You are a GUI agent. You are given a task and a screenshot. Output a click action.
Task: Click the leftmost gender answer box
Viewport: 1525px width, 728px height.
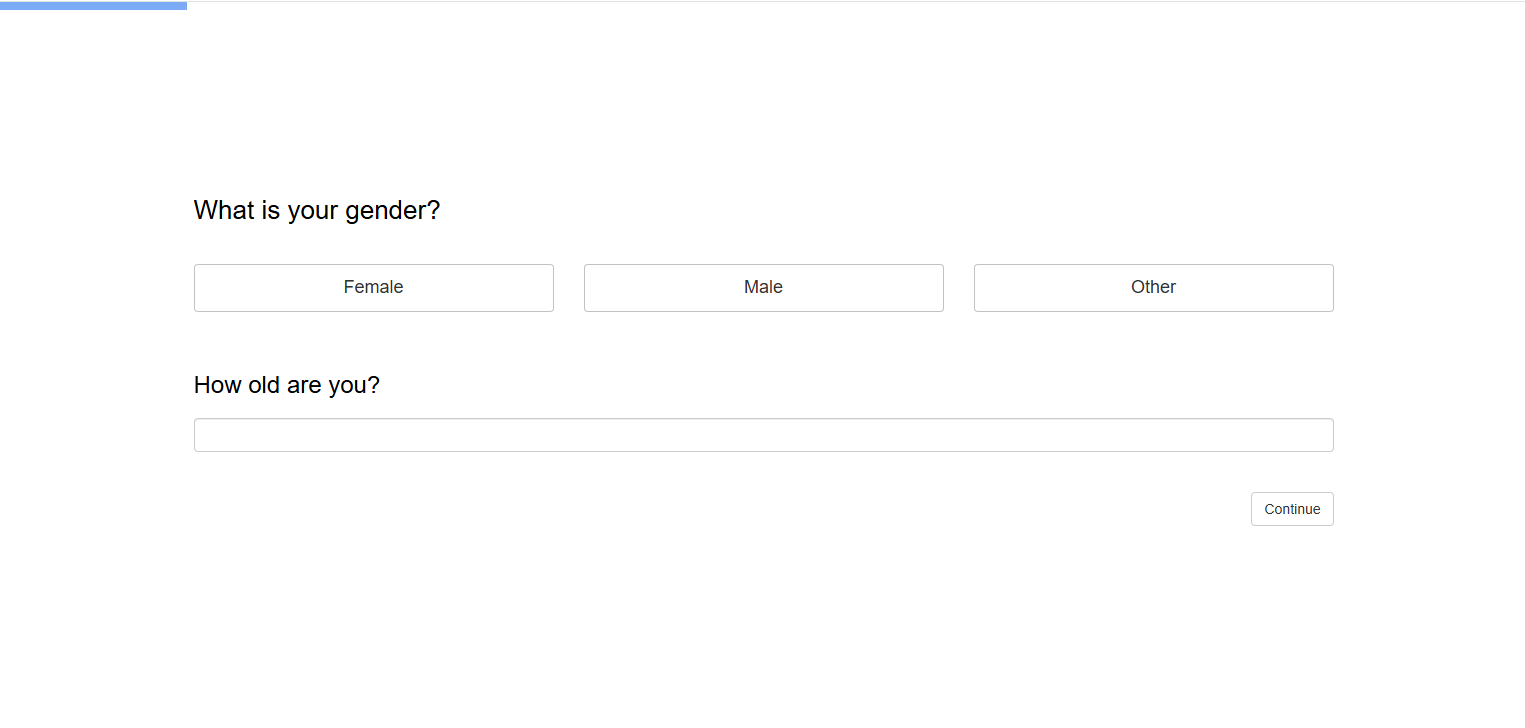point(373,287)
